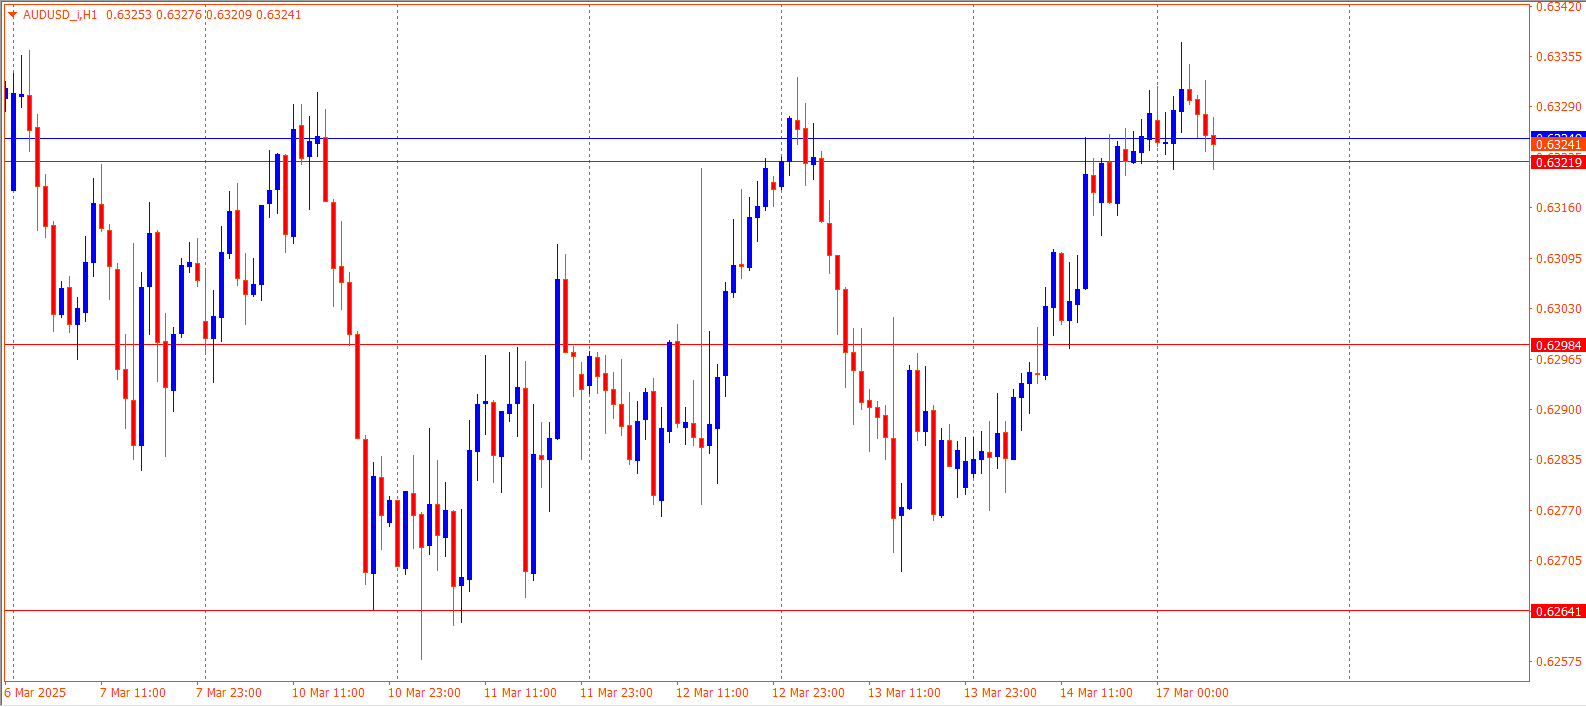Click price scale label 0.62900
The height and width of the screenshot is (707, 1586).
[x=1558, y=410]
